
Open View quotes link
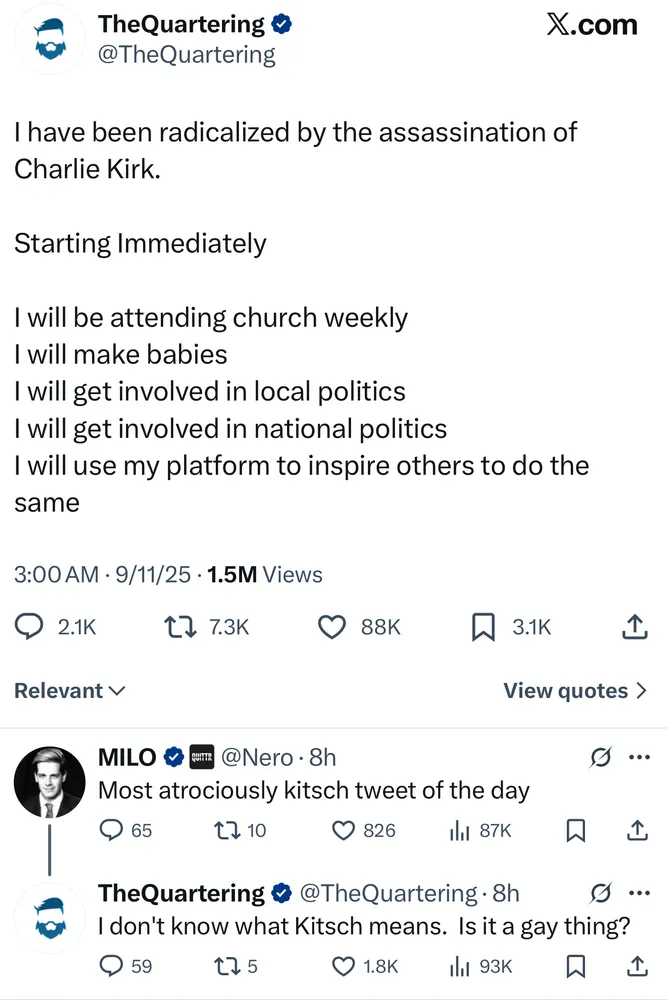coord(575,691)
